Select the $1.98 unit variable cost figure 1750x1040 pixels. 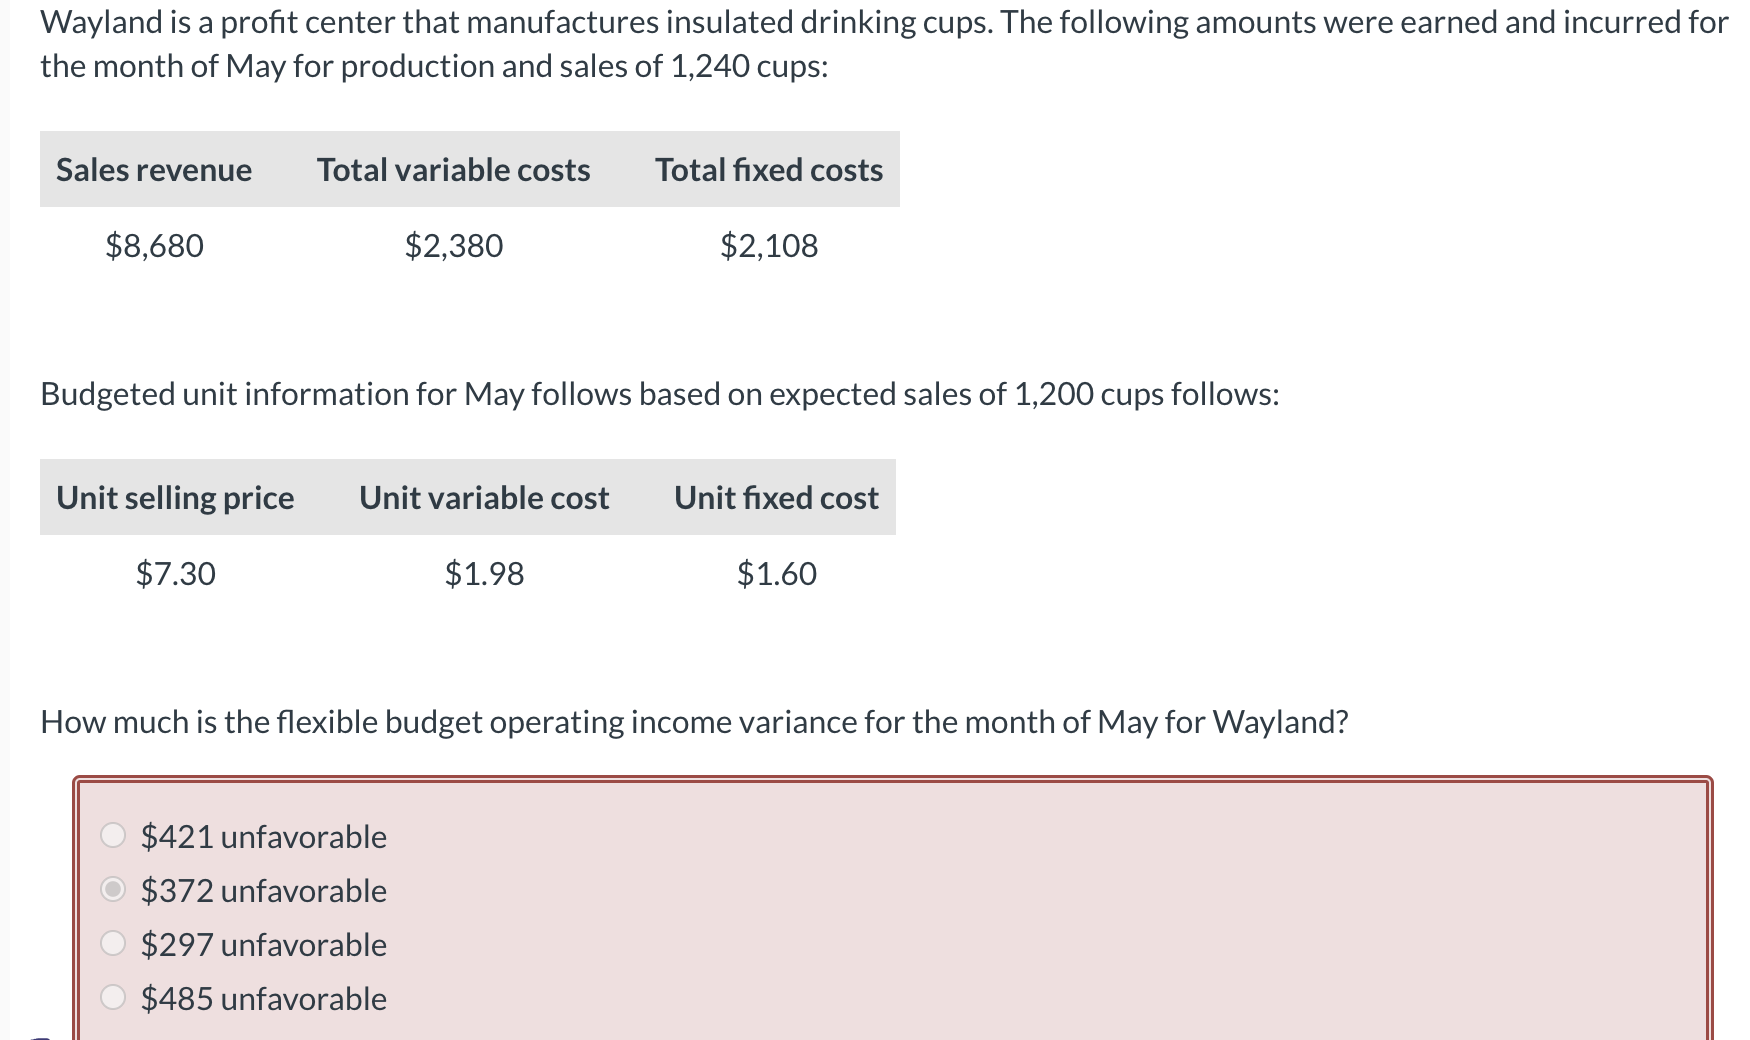(x=485, y=573)
